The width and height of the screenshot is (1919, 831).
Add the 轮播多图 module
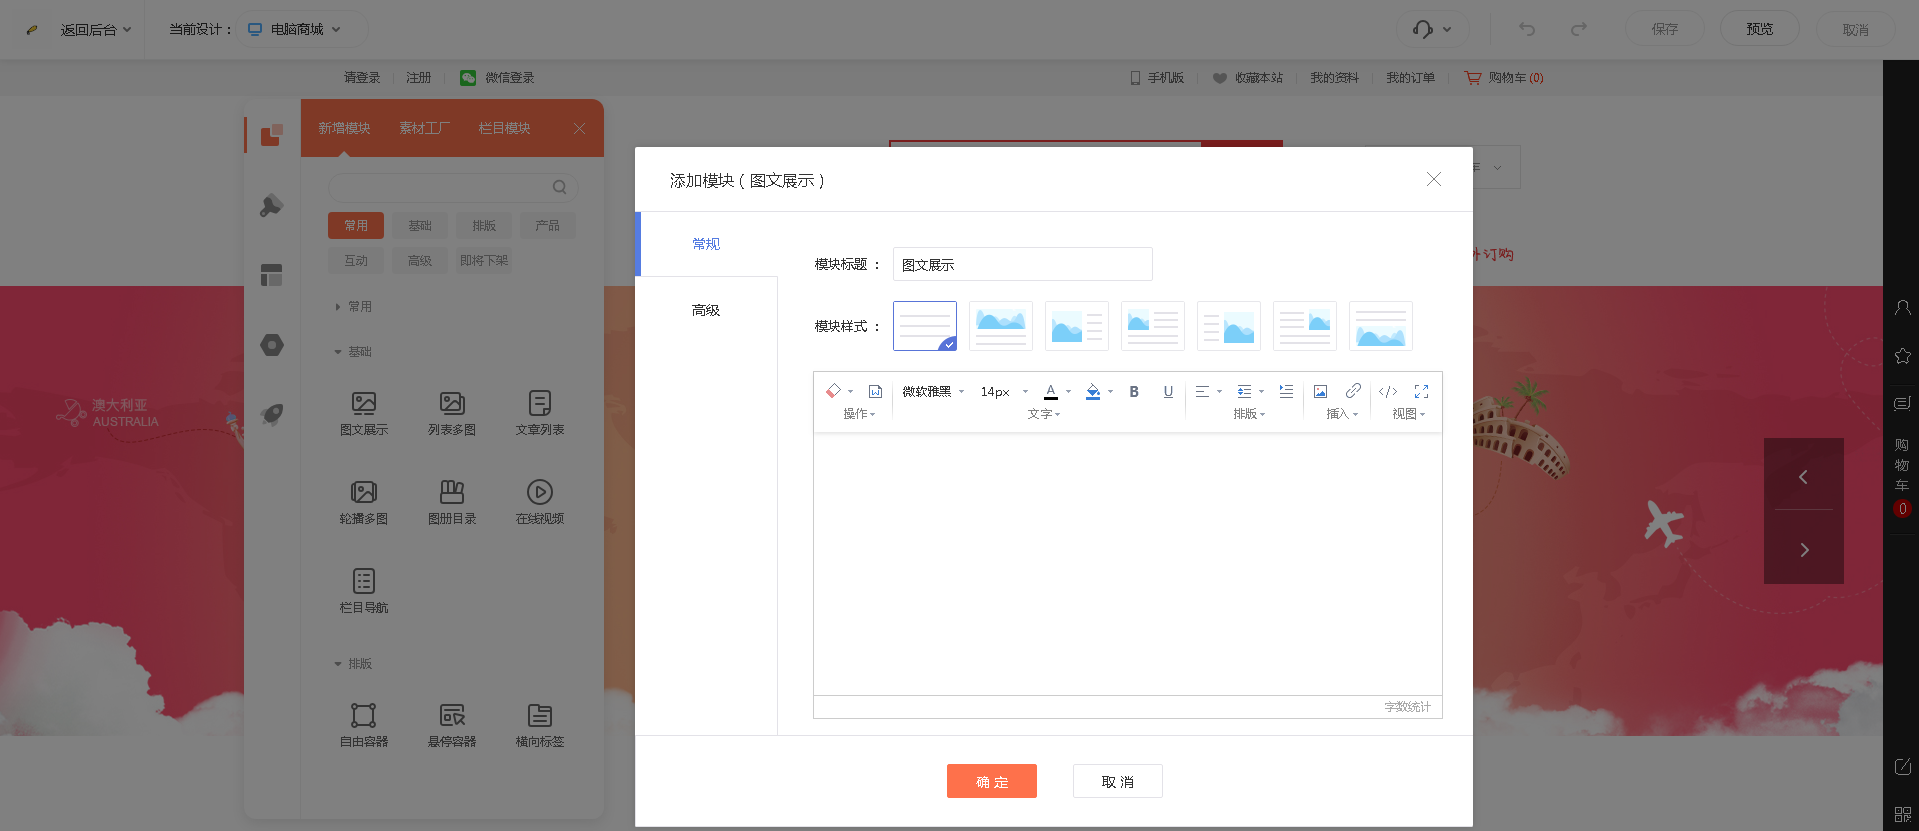364,502
